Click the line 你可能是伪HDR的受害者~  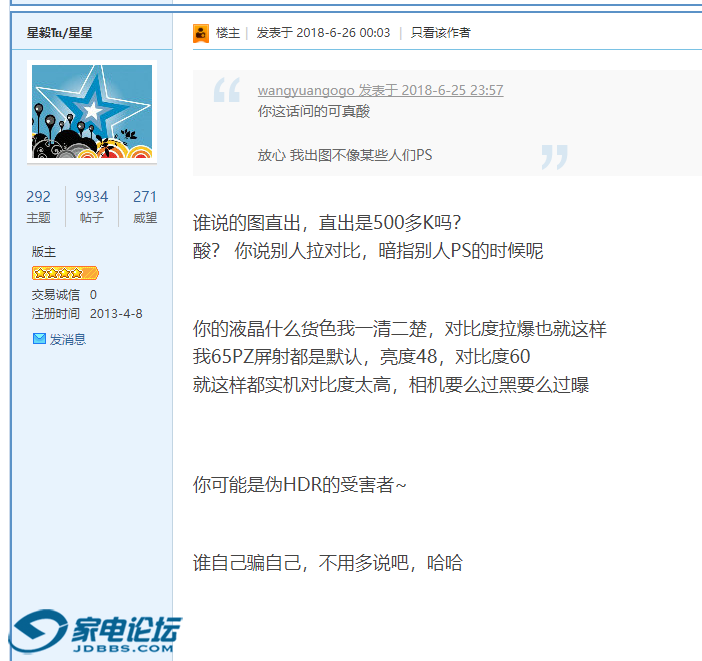pos(300,485)
